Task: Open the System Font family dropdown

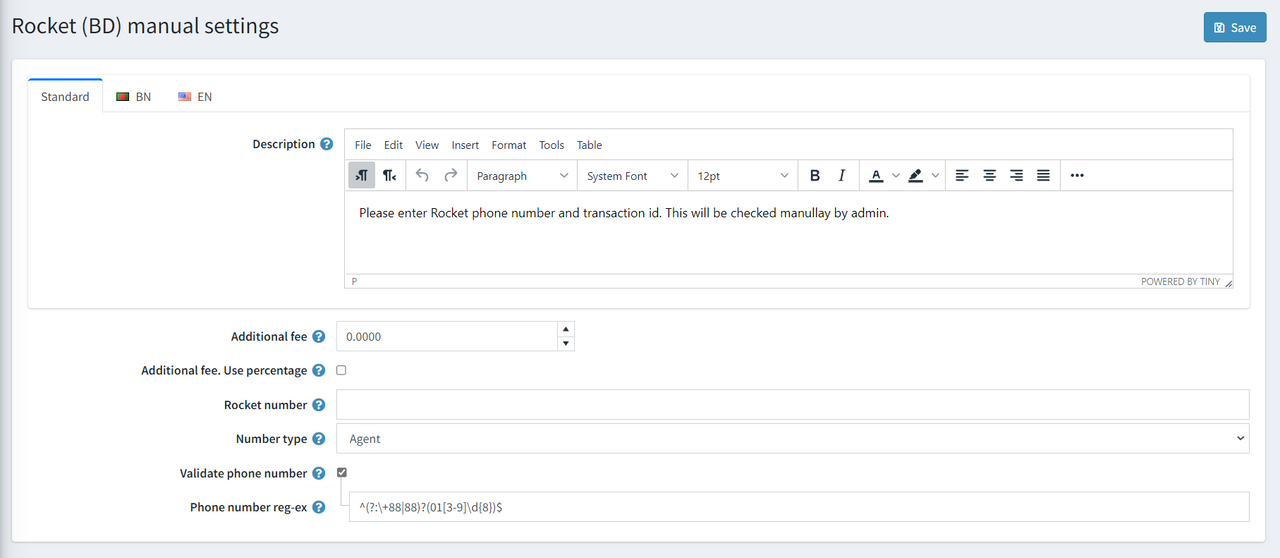Action: [x=632, y=175]
